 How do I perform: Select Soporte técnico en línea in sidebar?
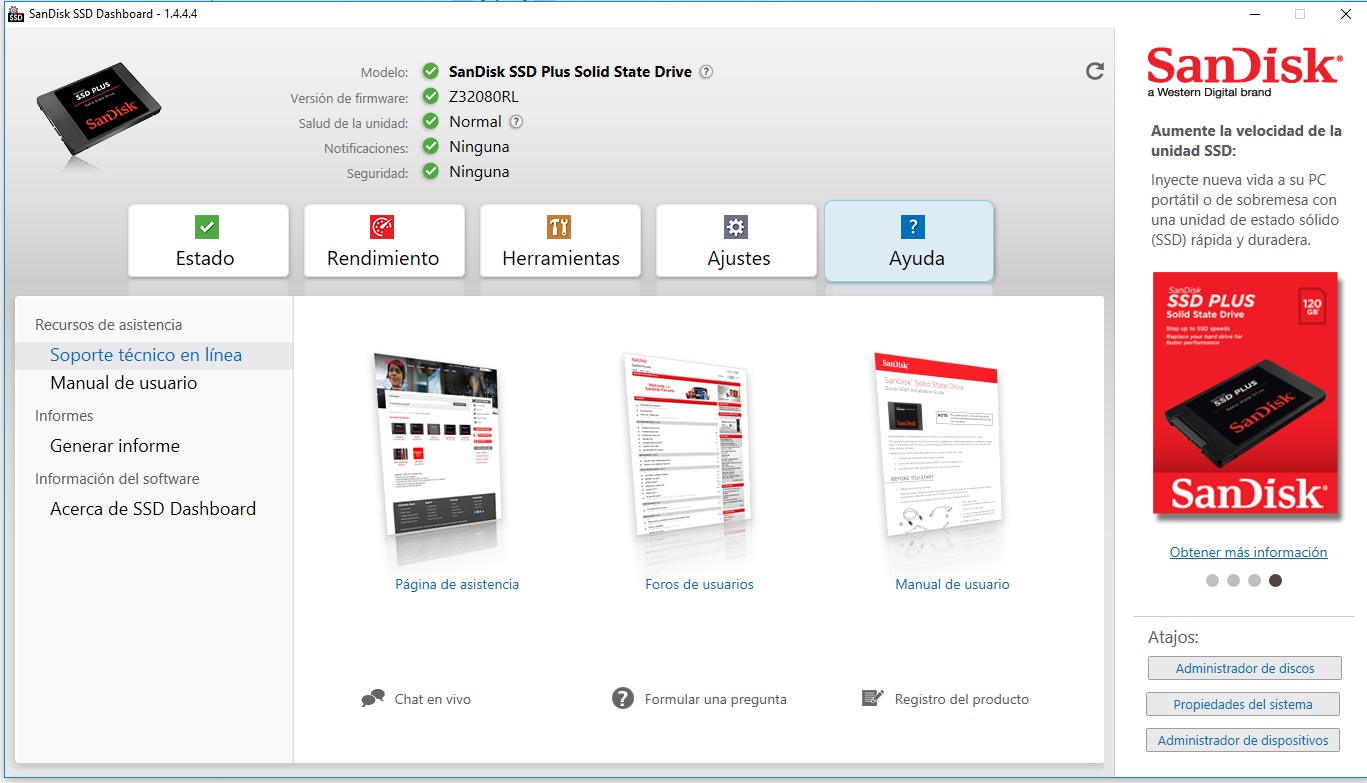coord(154,355)
